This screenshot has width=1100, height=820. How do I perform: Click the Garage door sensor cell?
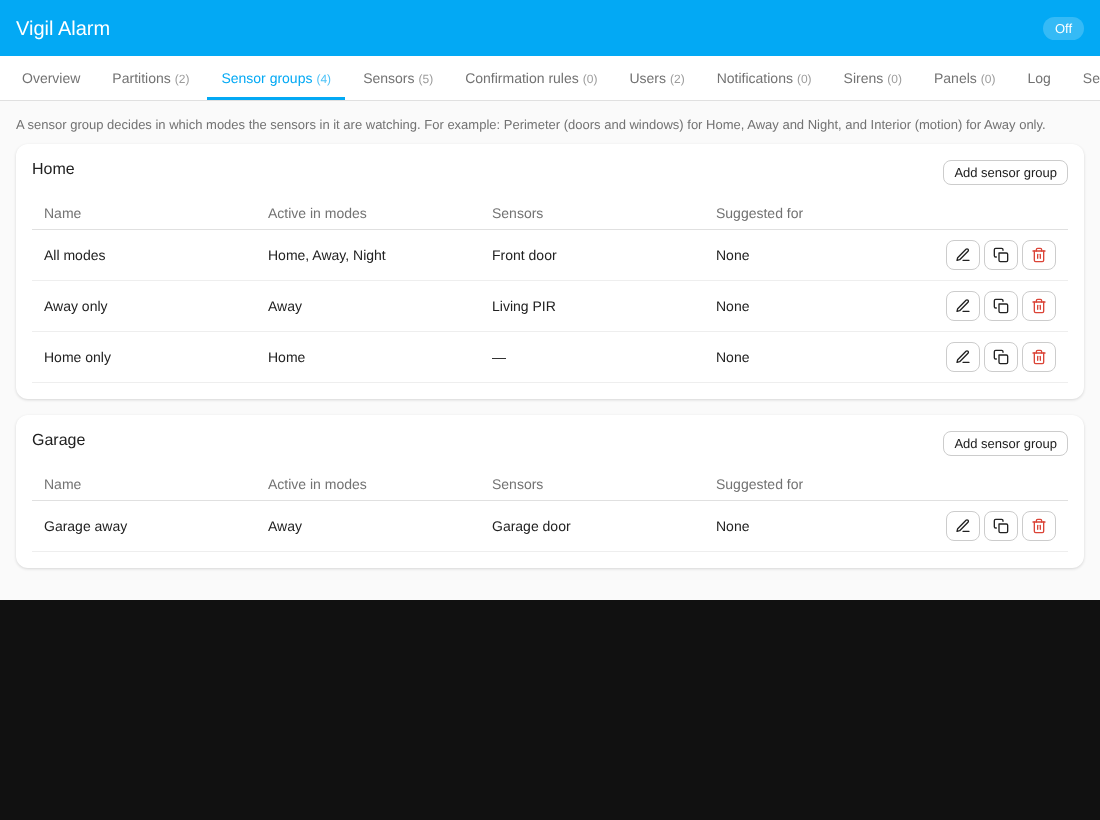531,527
